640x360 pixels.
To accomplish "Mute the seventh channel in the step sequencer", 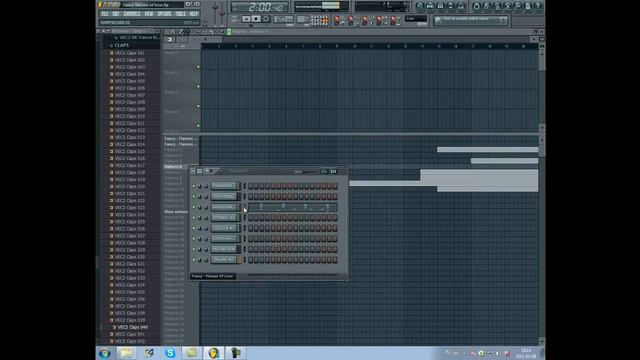I will 194,249.
